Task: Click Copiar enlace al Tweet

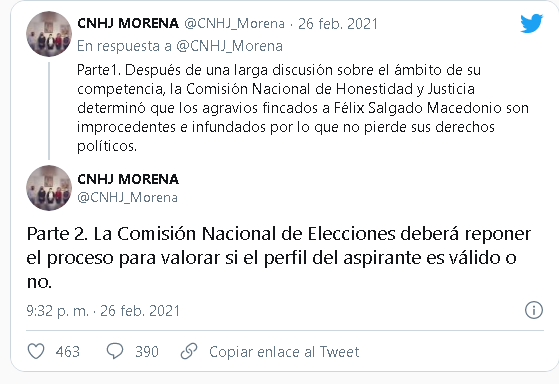Action: 284,352
